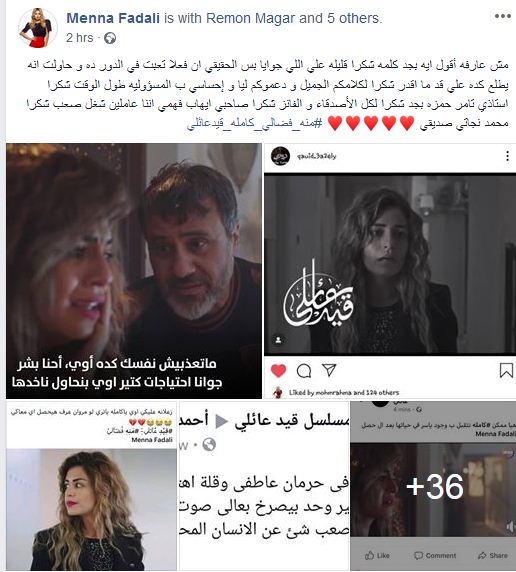Expand the '5 others' tagged list

353,18
